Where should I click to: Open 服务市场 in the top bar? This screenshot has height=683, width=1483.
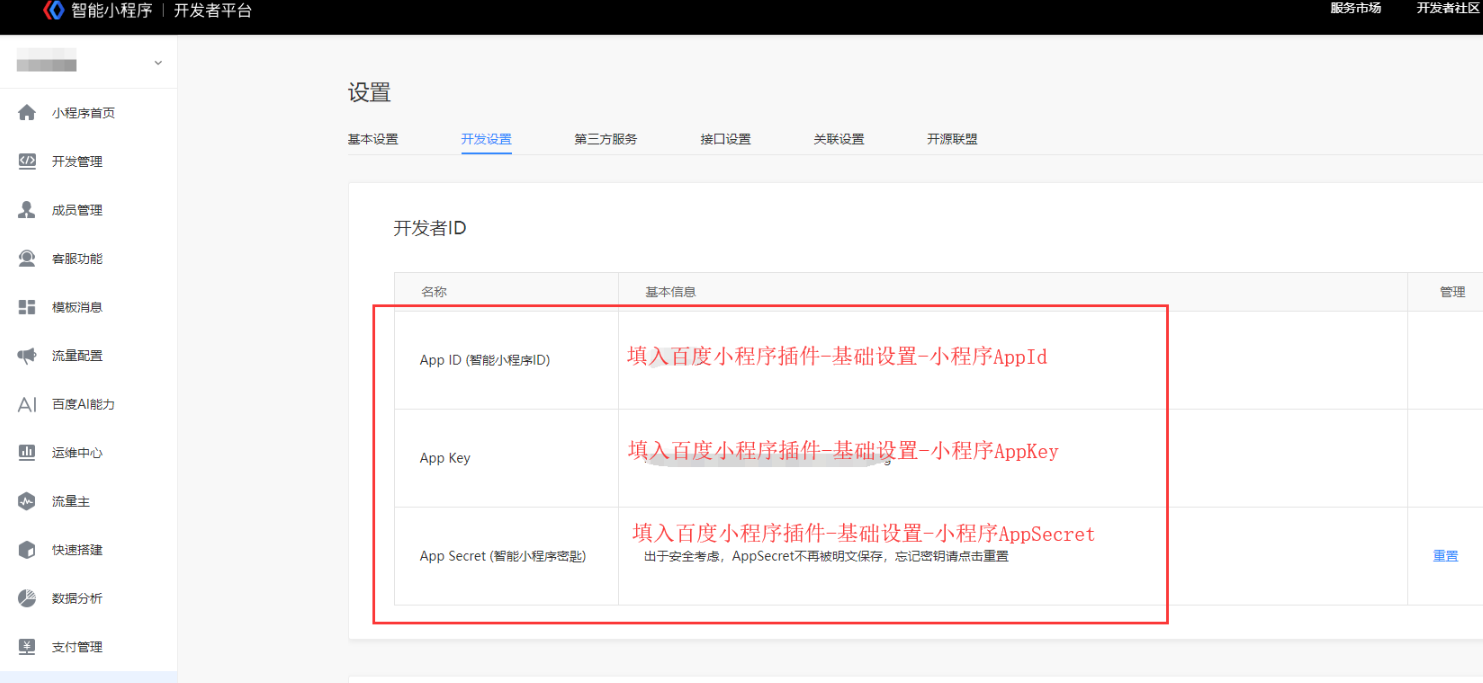(x=1356, y=8)
